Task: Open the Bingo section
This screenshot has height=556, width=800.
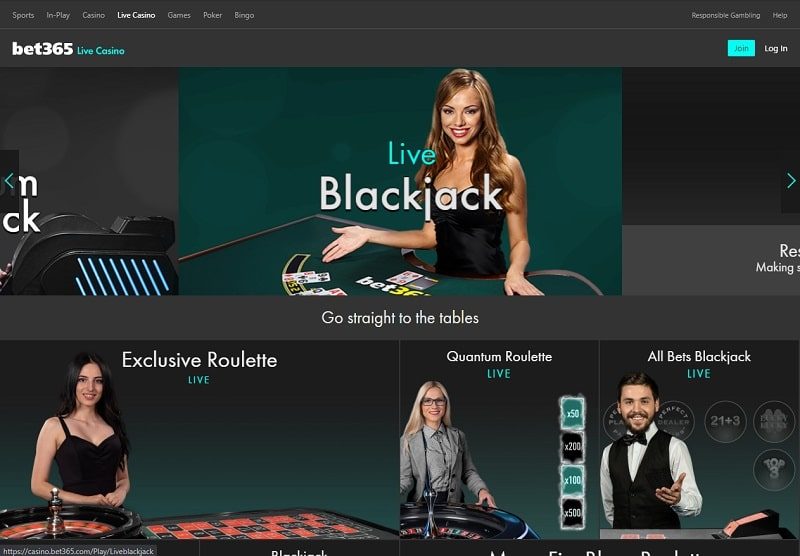Action: (244, 15)
